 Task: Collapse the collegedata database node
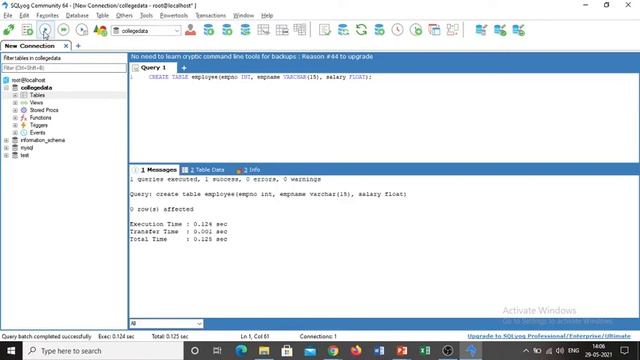[7, 88]
